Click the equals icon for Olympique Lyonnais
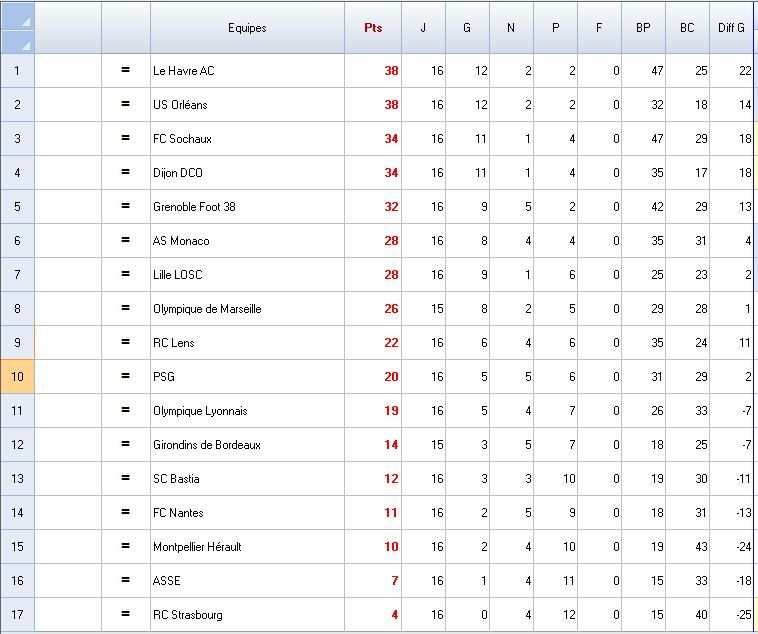 click(x=126, y=411)
